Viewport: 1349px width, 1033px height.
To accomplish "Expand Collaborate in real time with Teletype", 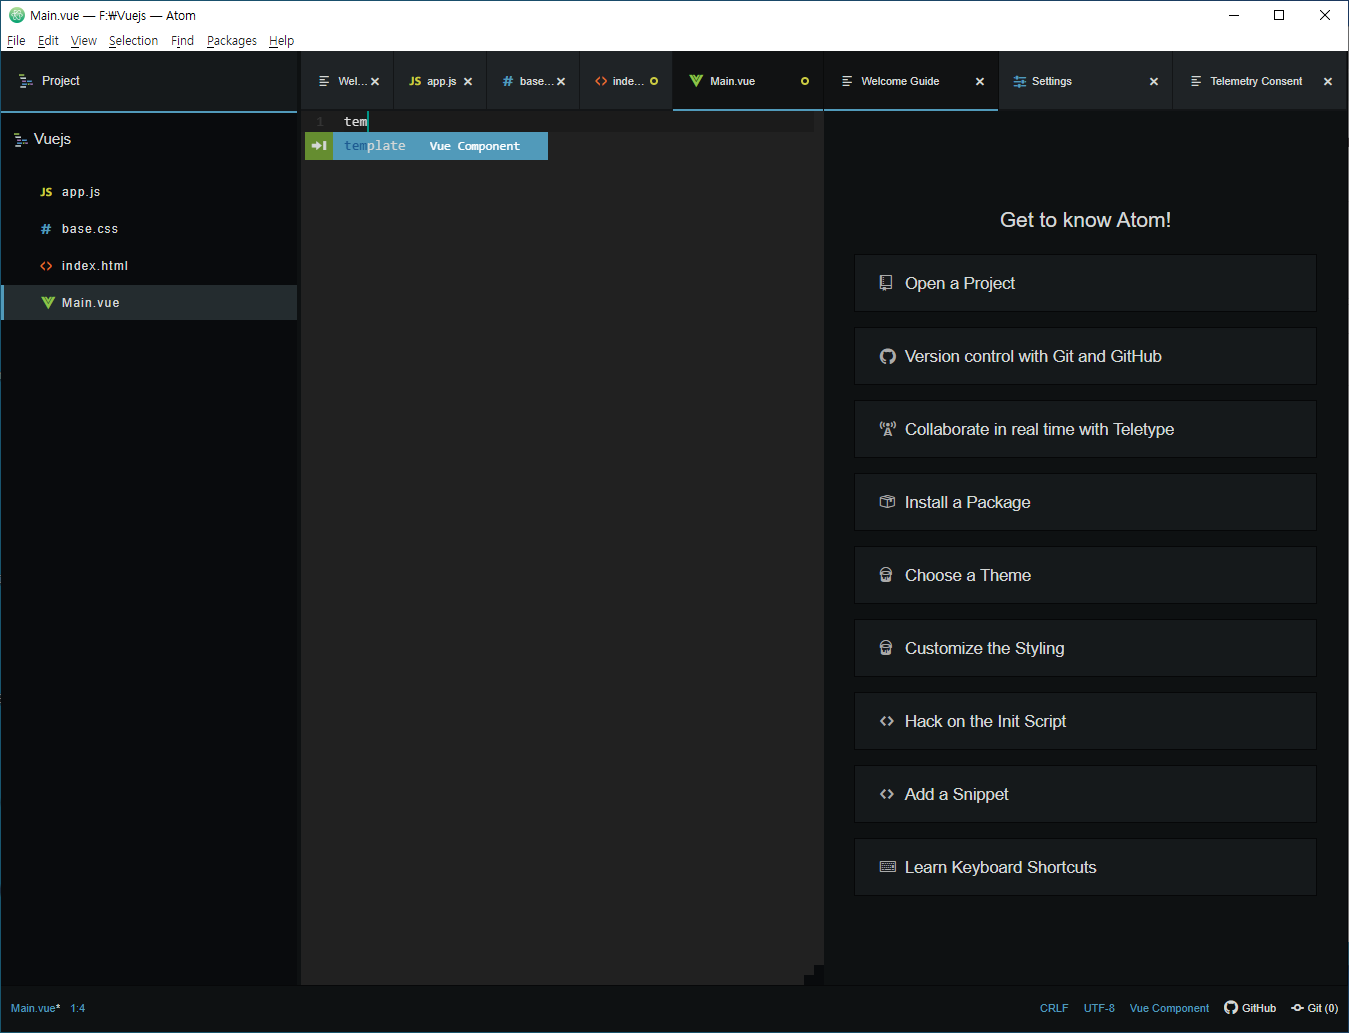I will pyautogui.click(x=1085, y=429).
